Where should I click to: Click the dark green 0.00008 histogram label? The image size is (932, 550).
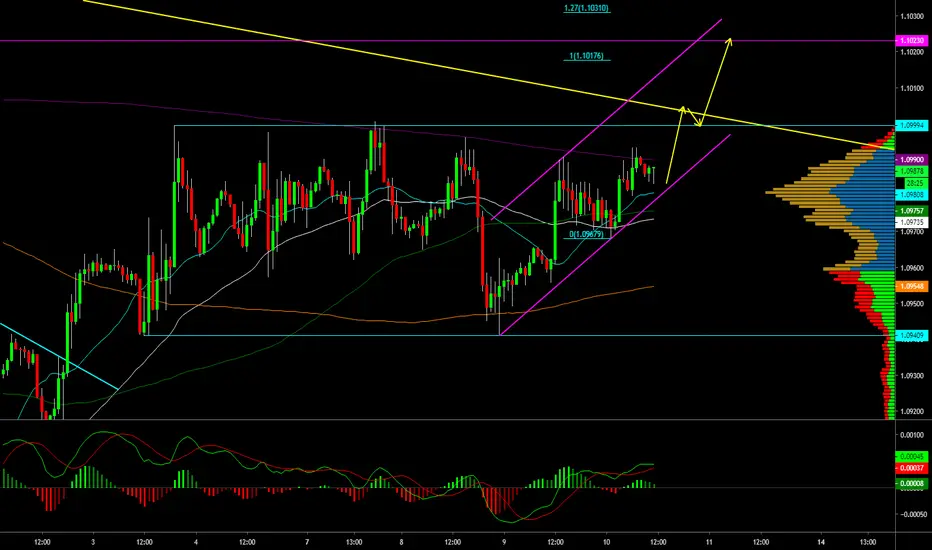click(x=911, y=483)
